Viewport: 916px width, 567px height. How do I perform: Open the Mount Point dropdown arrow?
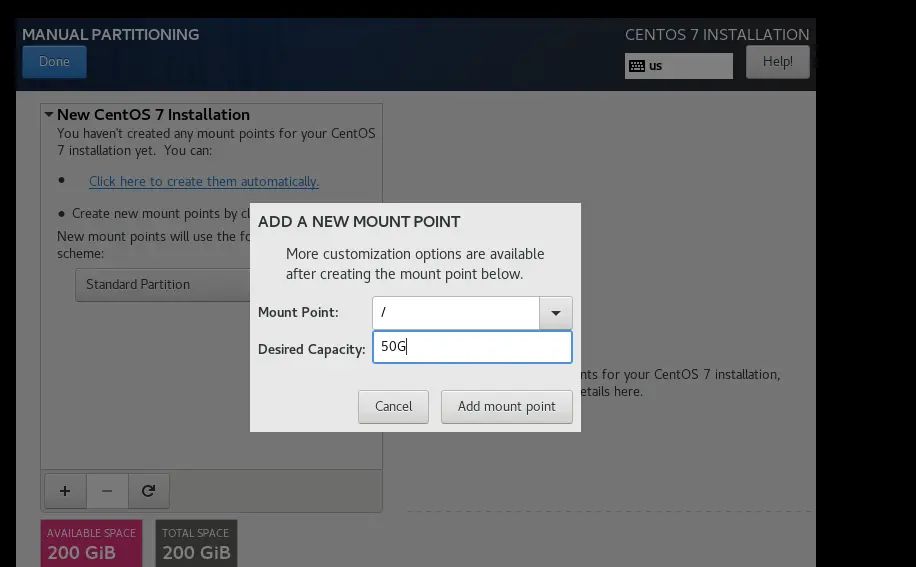point(556,313)
